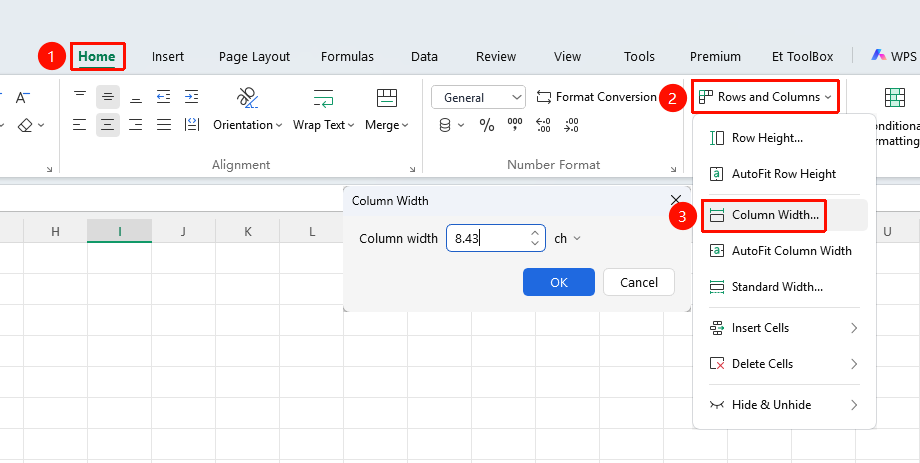Click the Bottom Align icon
The height and width of the screenshot is (463, 920).
click(x=136, y=97)
